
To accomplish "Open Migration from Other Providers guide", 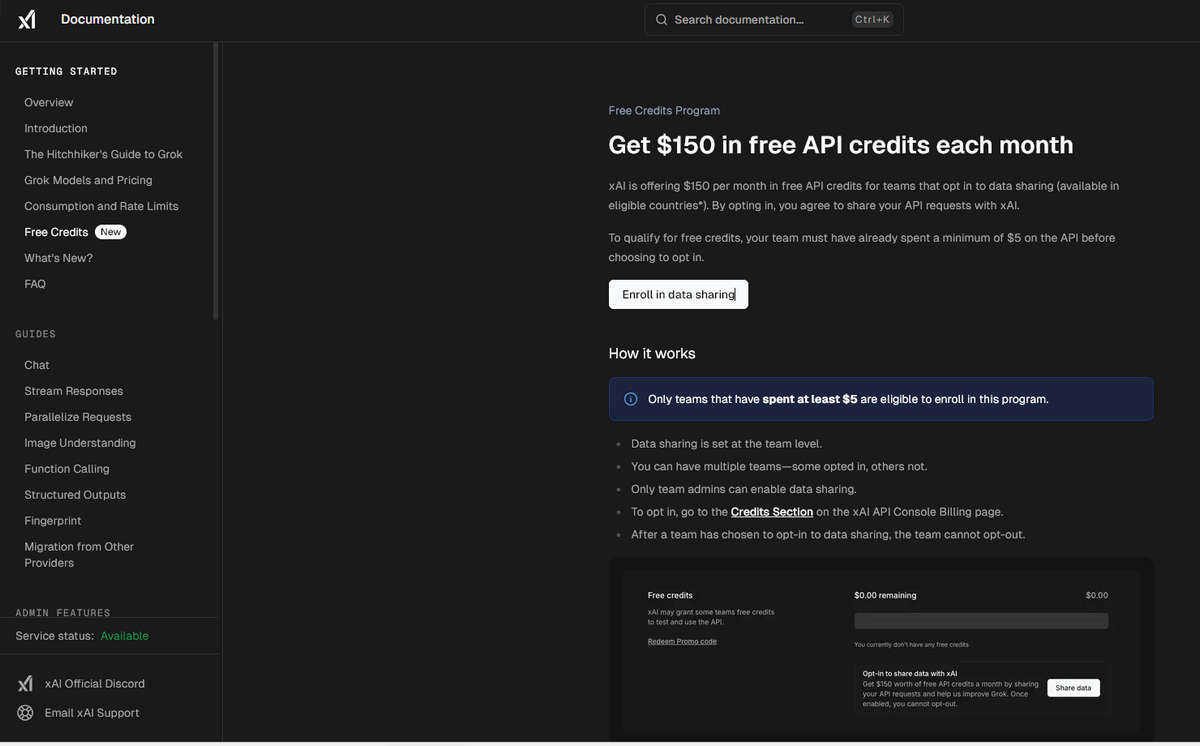I will [79, 555].
